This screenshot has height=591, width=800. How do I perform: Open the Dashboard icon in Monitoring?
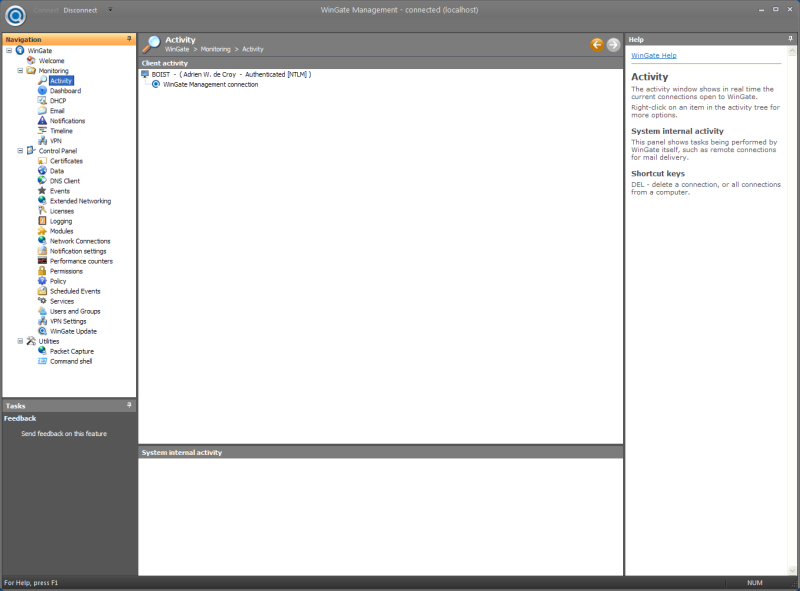point(42,90)
